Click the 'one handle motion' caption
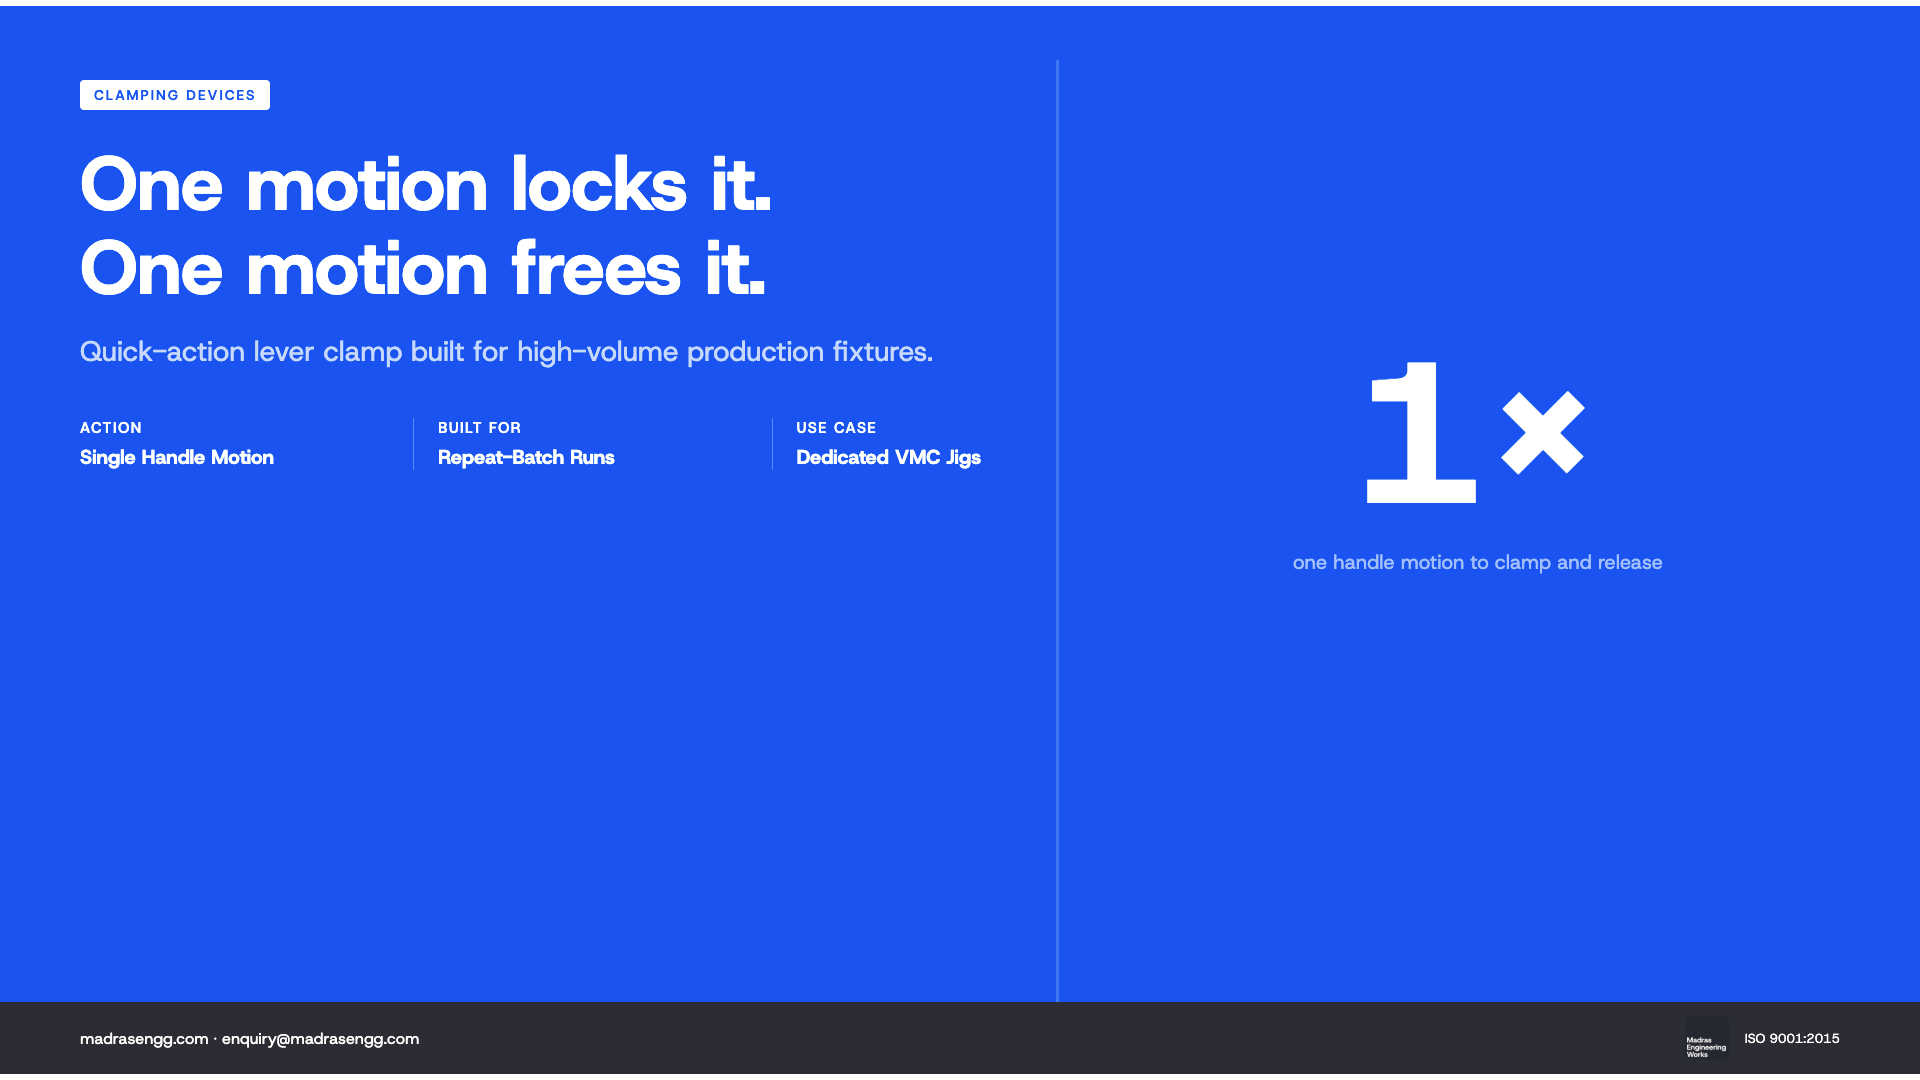This screenshot has height=1080, width=1920. [x=1477, y=562]
